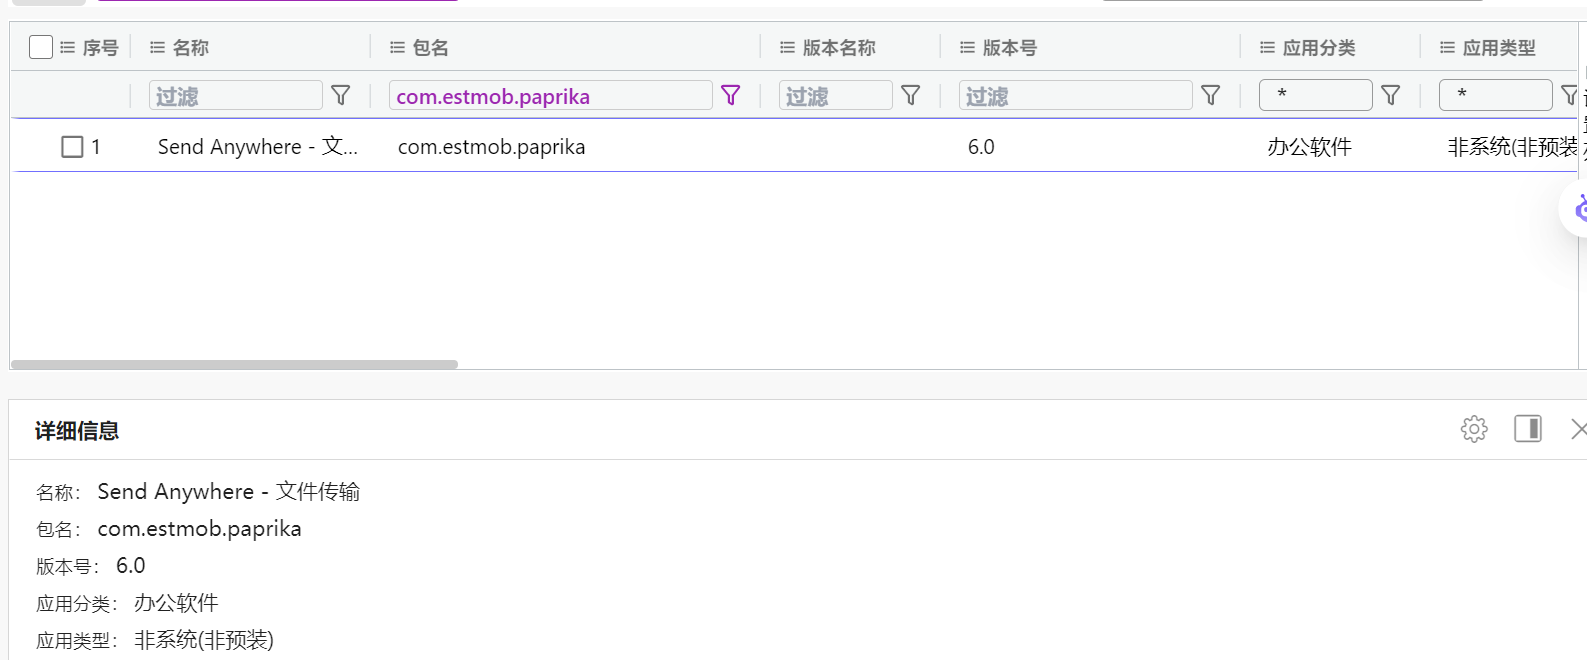Open filter funnel for 版本号 column
The image size is (1587, 660).
[x=1211, y=95]
